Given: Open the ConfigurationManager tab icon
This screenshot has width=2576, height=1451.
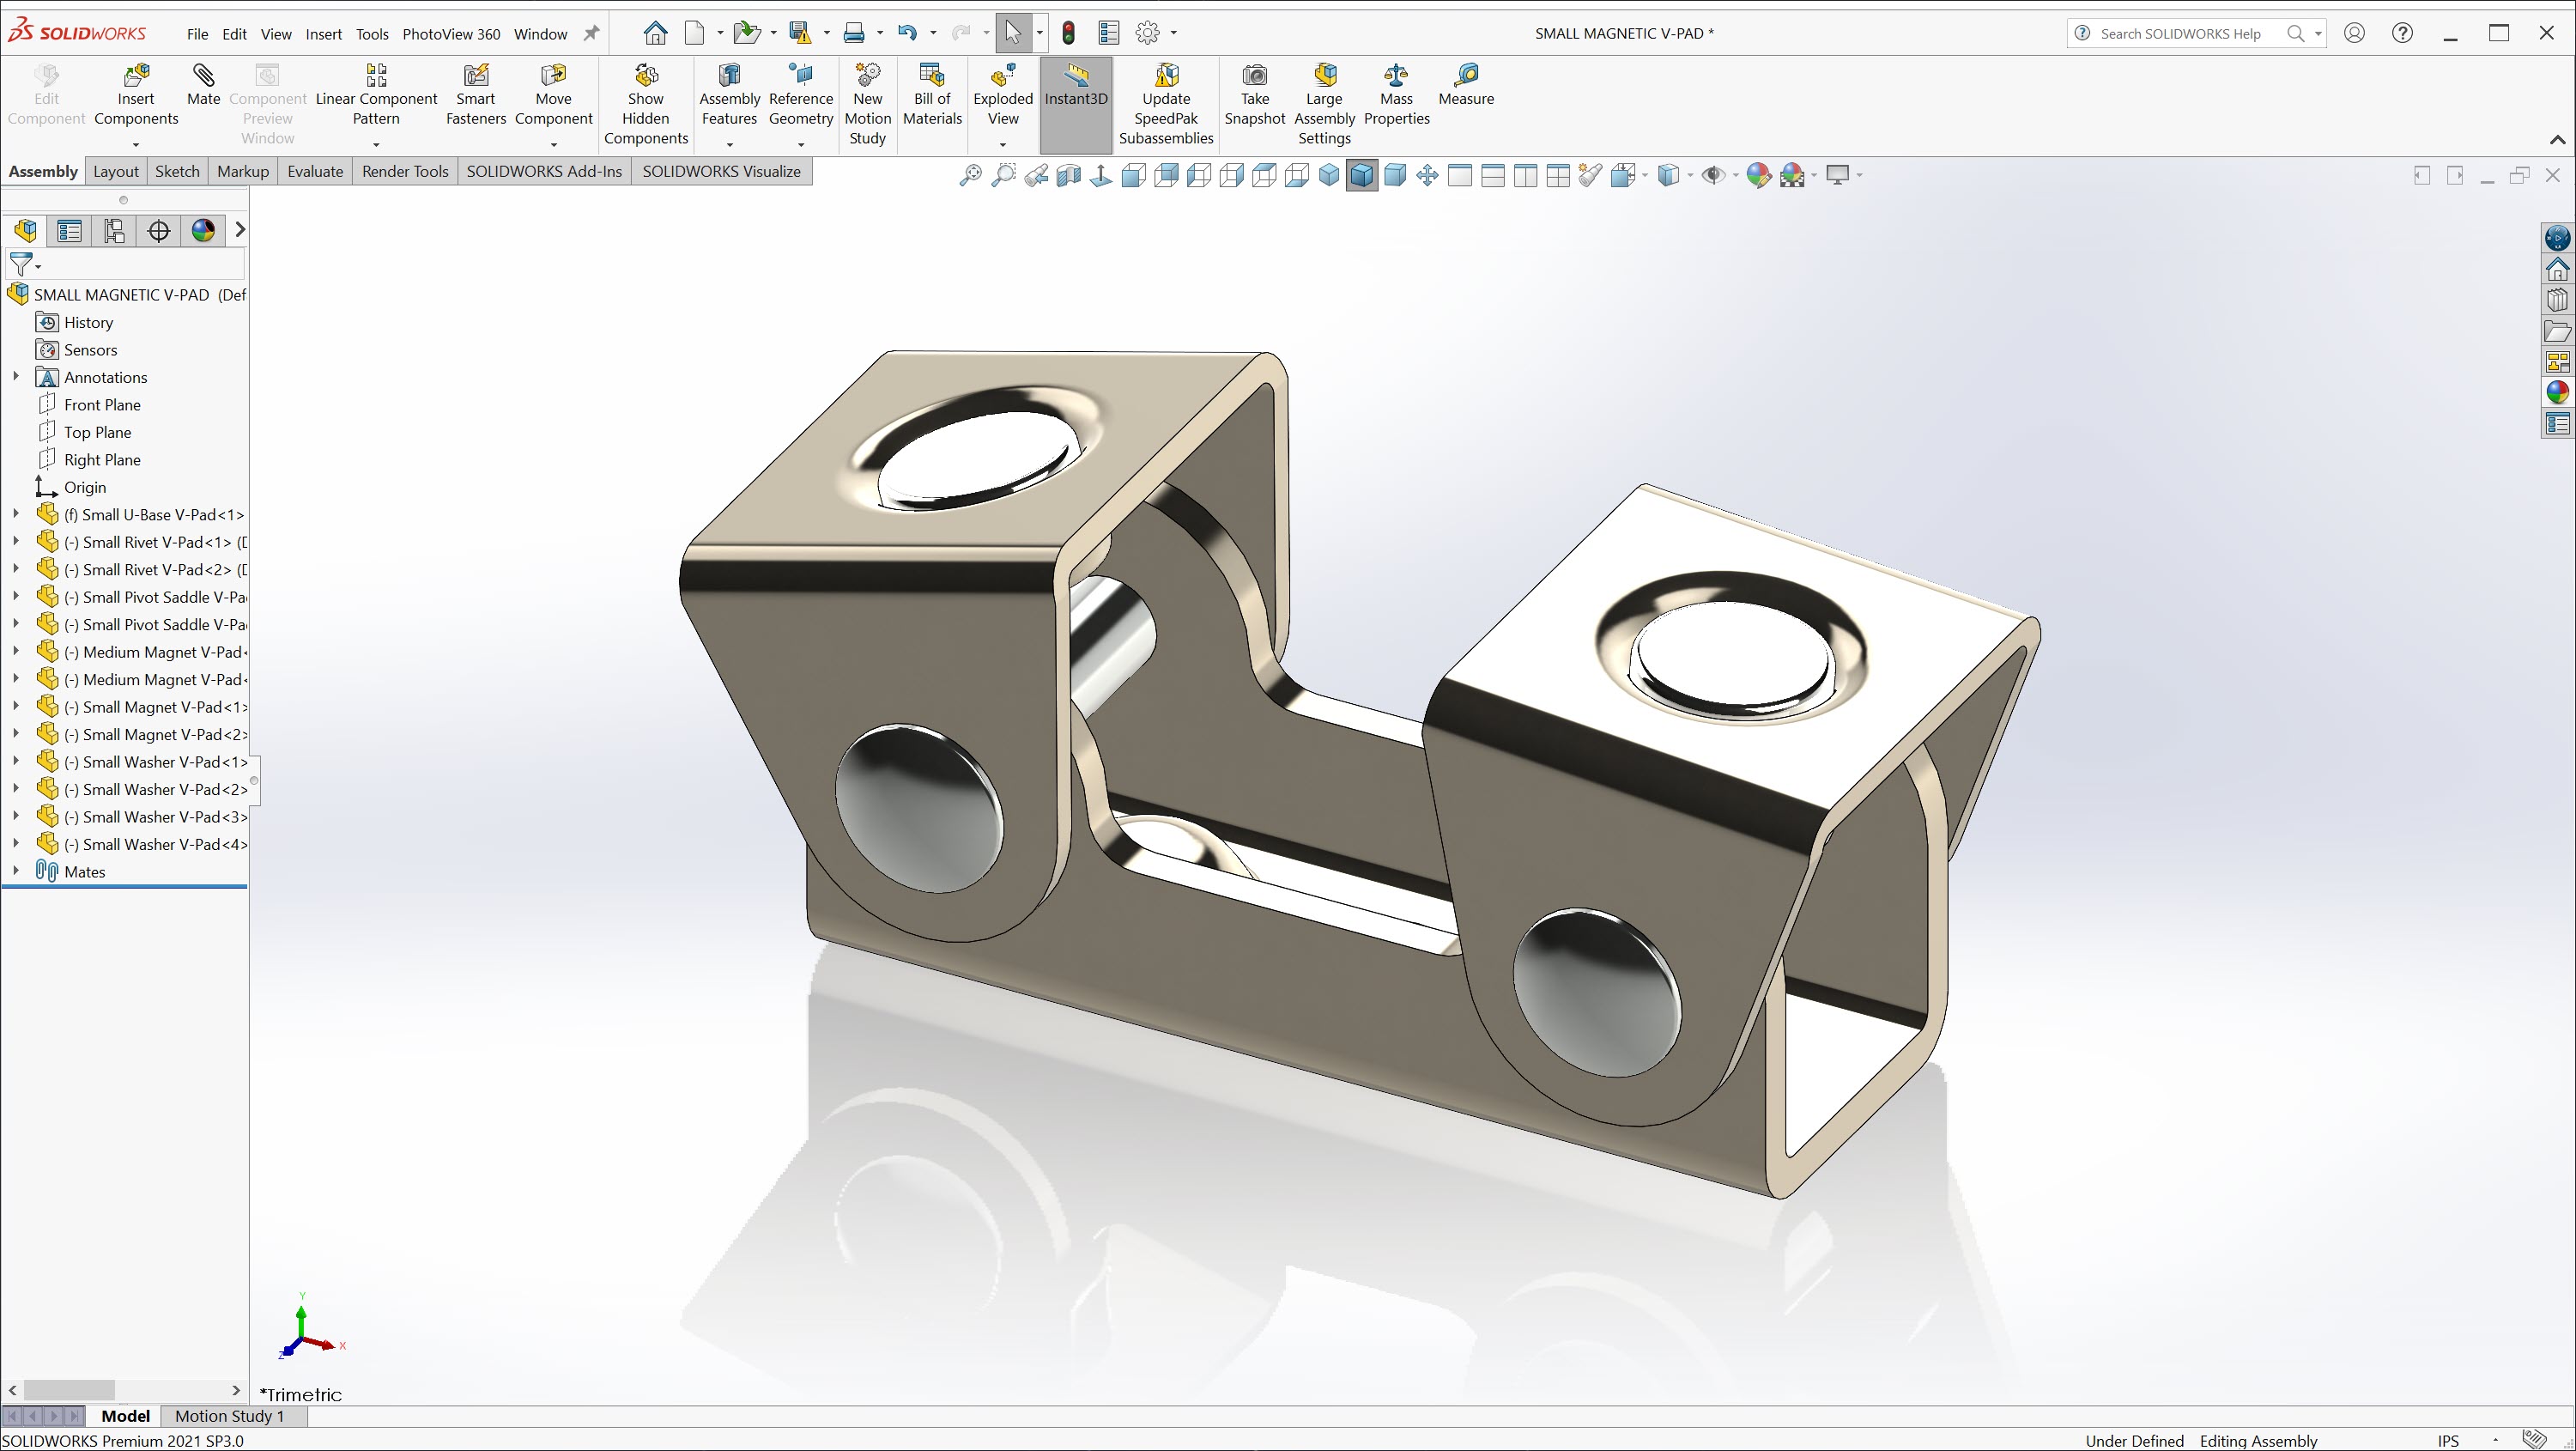Looking at the screenshot, I should coord(114,231).
